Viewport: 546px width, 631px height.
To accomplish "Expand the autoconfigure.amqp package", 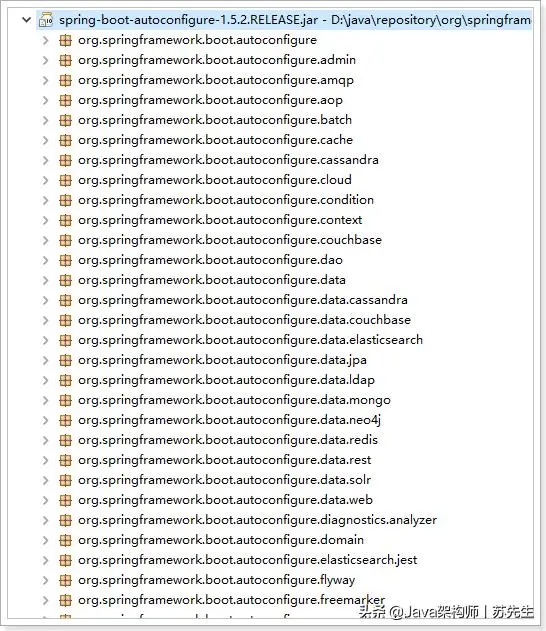I will (x=45, y=80).
